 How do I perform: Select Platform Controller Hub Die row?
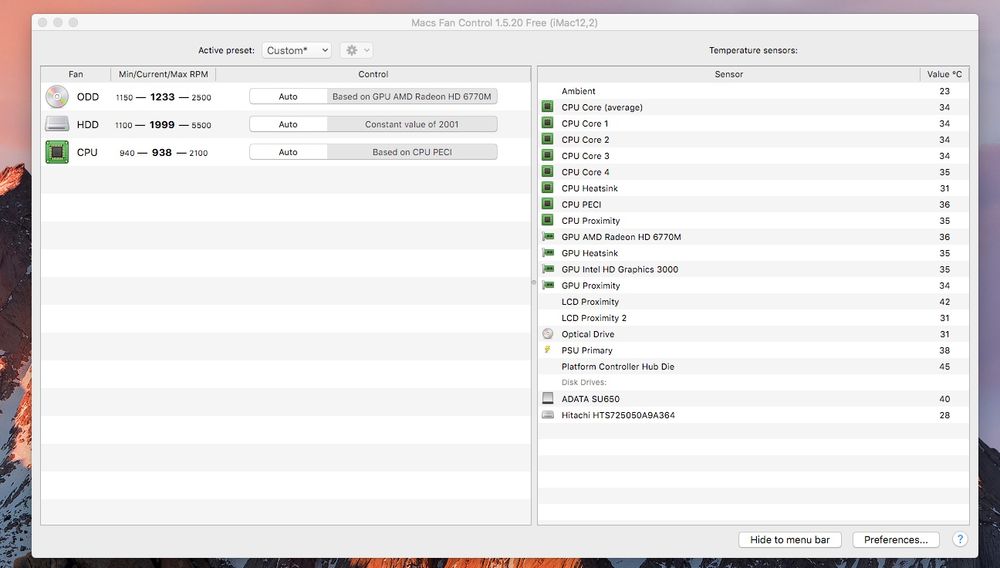(753, 367)
